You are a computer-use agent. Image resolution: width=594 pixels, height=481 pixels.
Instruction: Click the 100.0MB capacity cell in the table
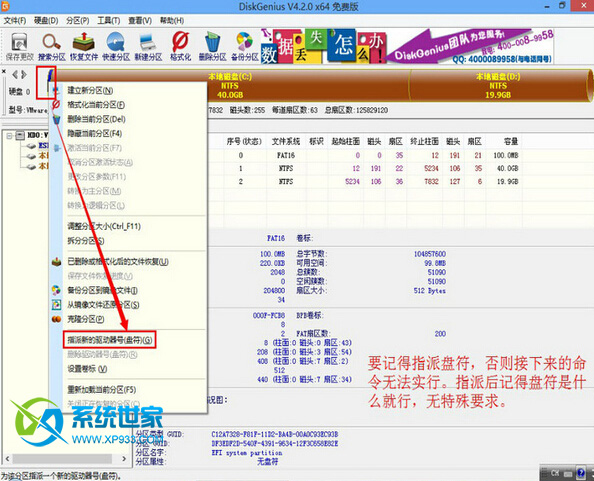pos(506,155)
